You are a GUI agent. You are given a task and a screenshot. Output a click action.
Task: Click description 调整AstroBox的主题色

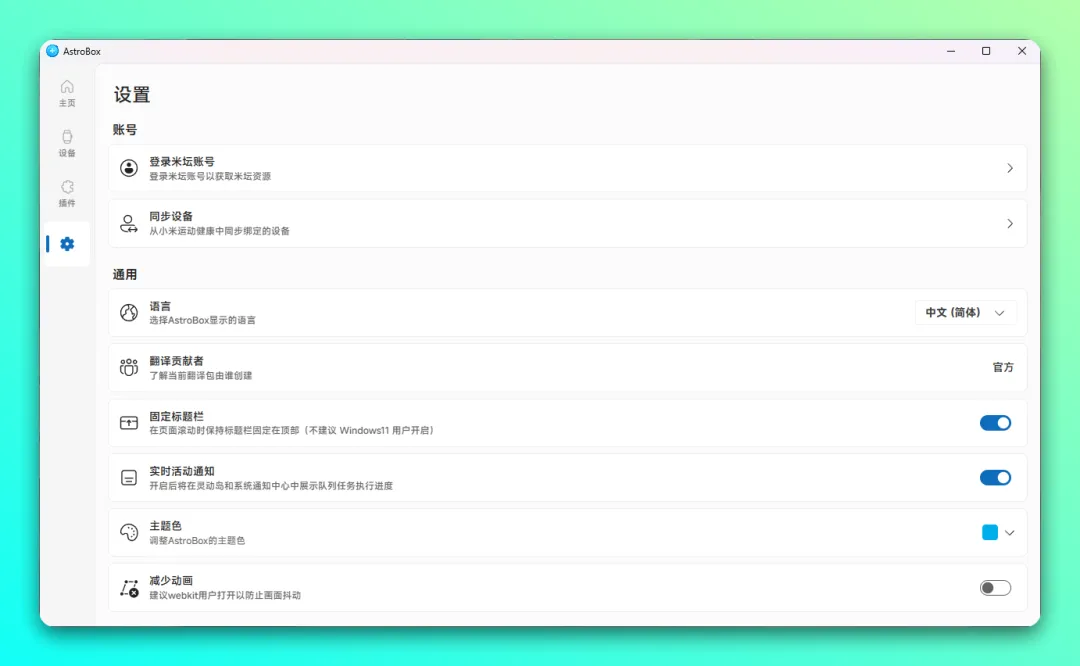pos(197,541)
